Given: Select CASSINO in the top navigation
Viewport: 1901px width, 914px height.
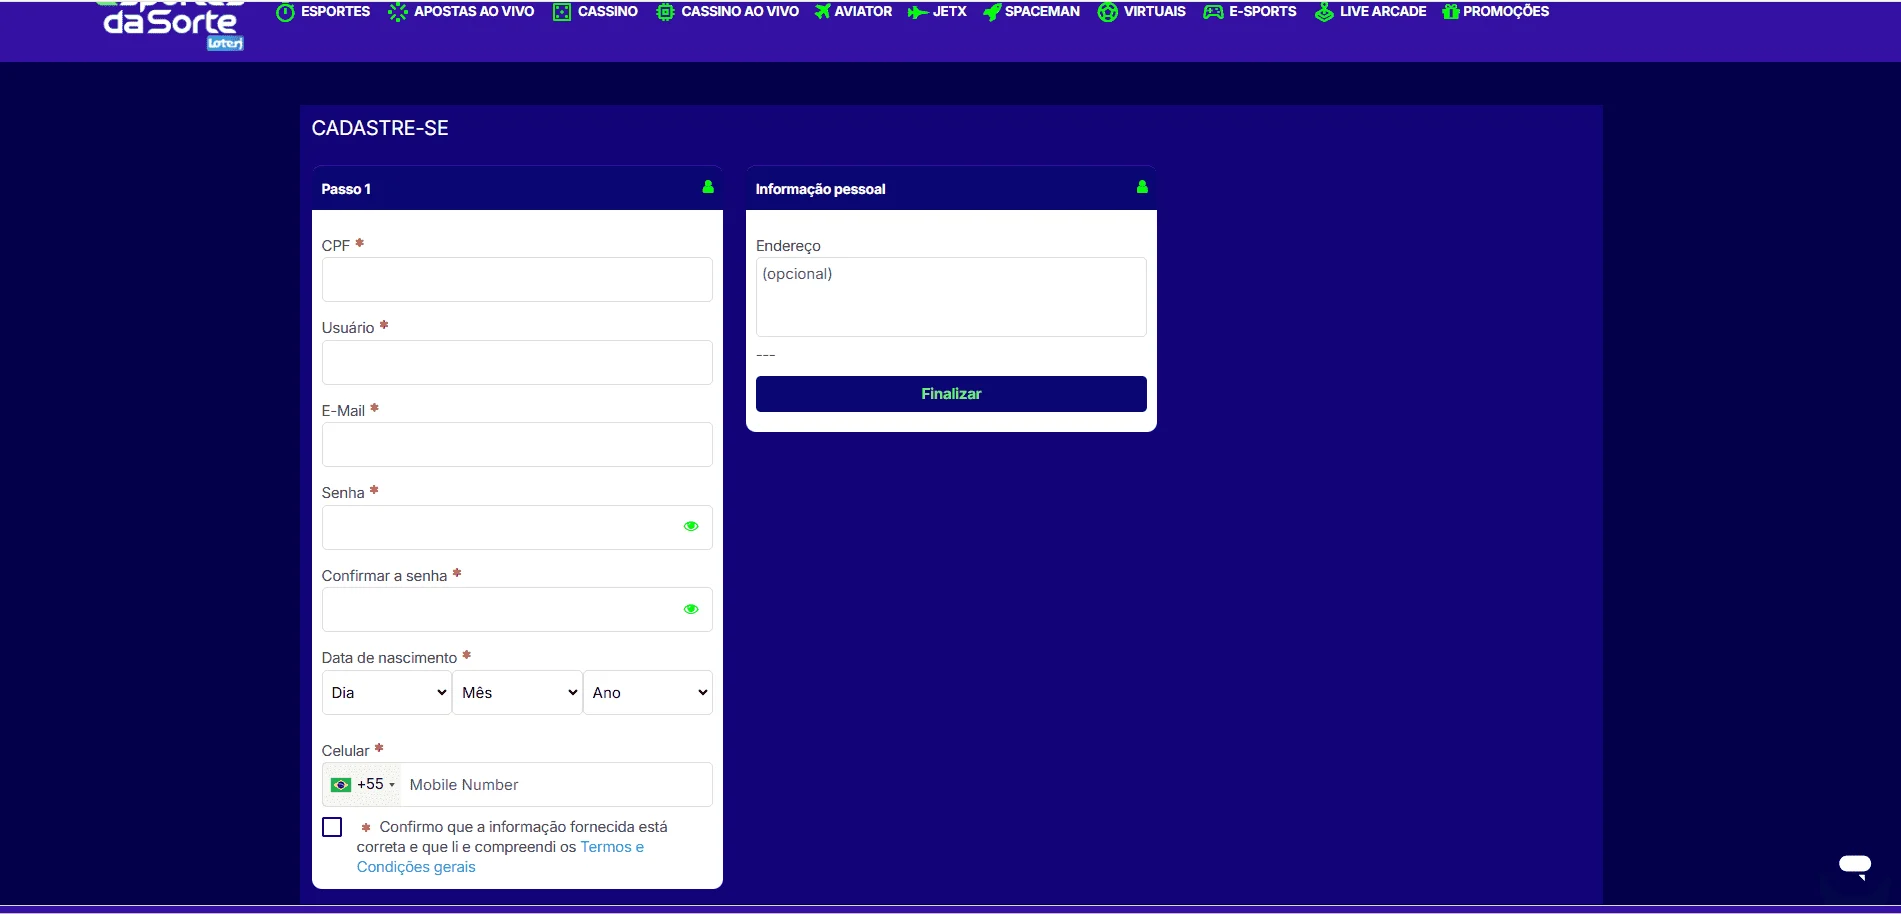Looking at the screenshot, I should coord(608,12).
